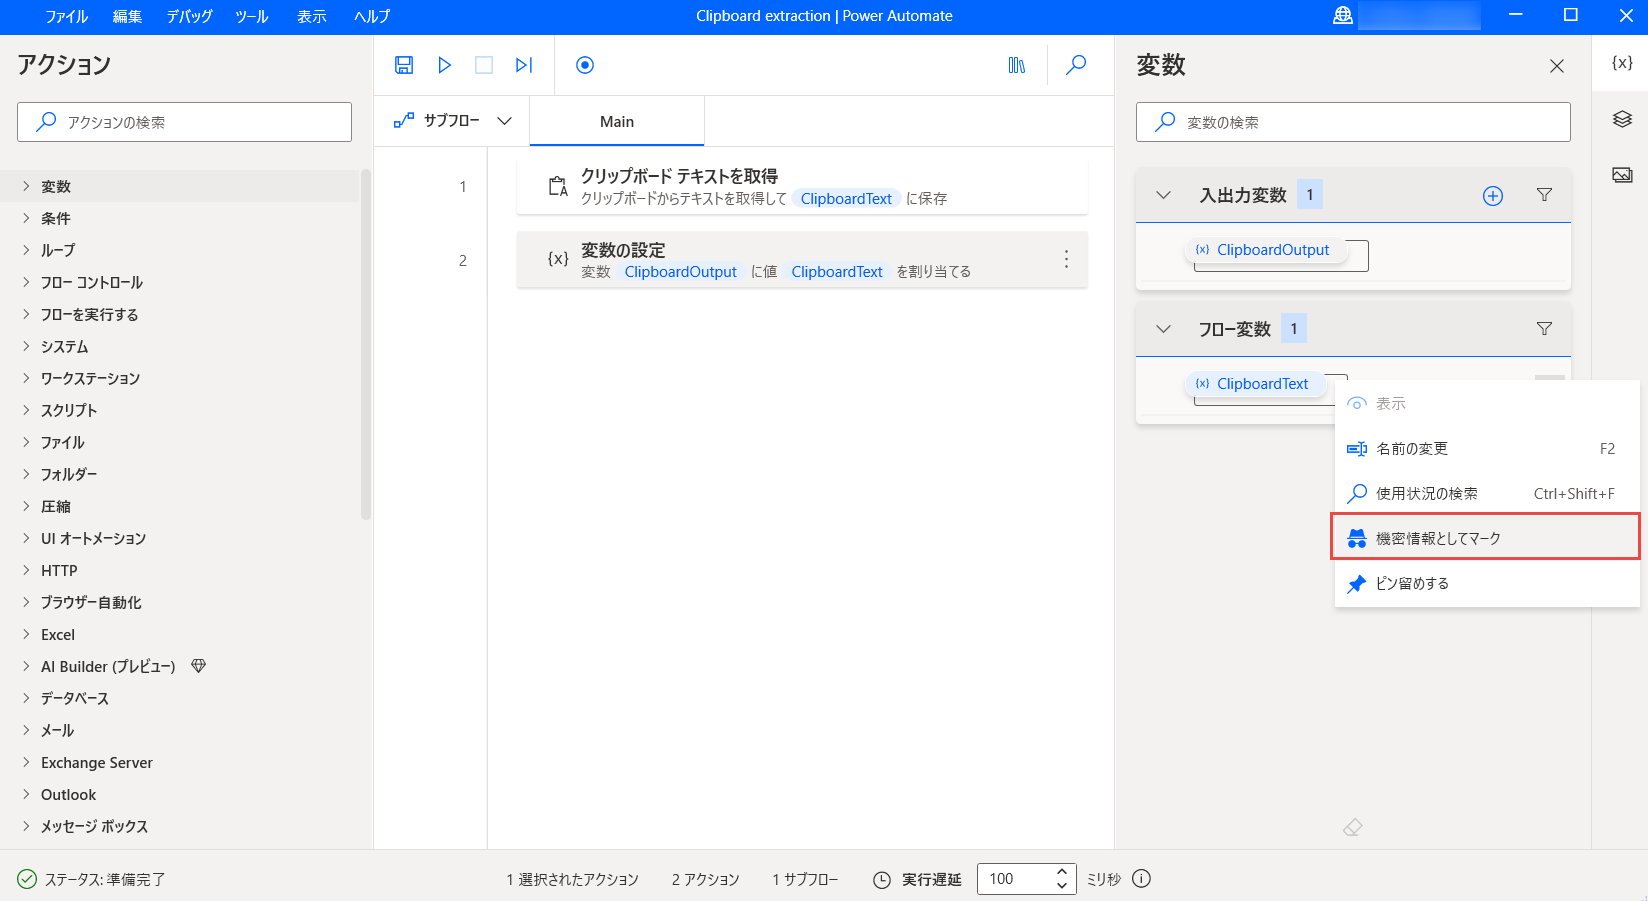Collapse the フロー変数 section

click(1163, 329)
